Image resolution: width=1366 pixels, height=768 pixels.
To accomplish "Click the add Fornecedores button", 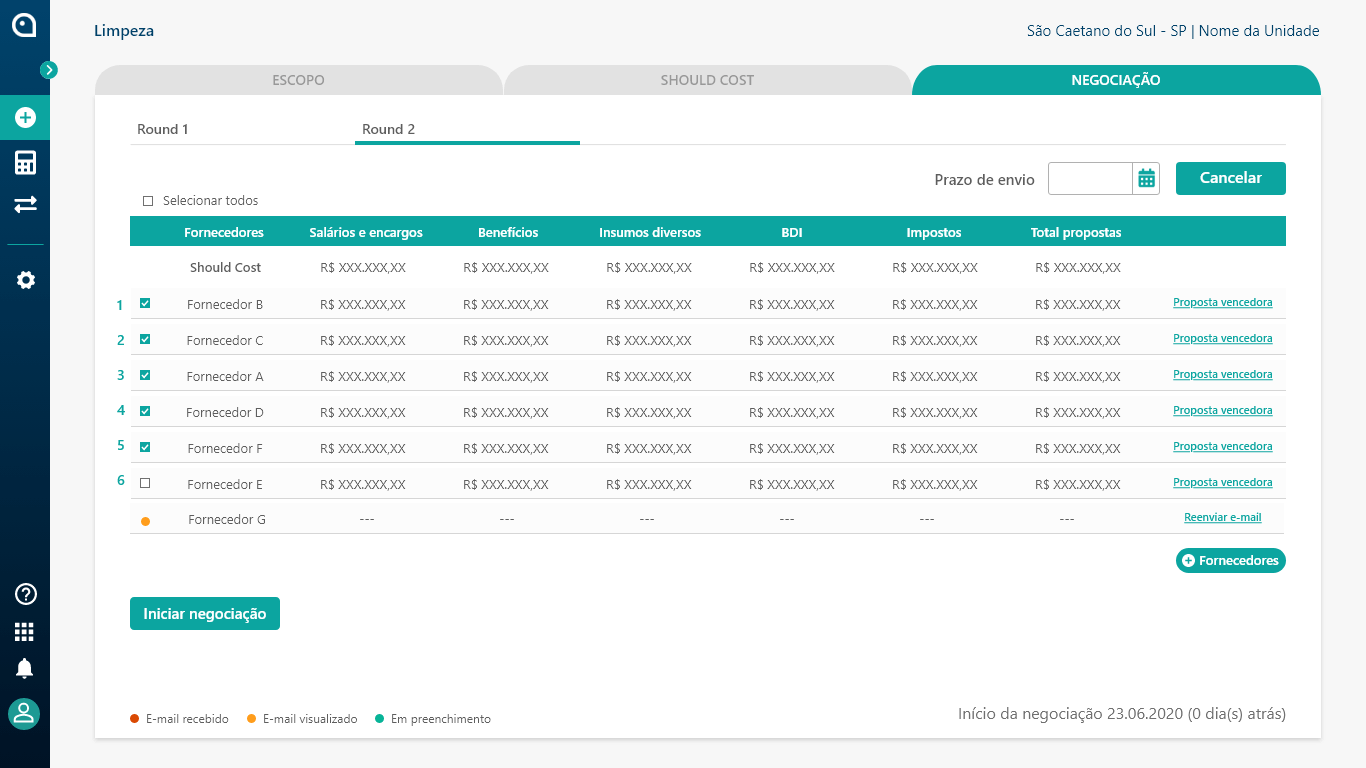I will [1231, 561].
